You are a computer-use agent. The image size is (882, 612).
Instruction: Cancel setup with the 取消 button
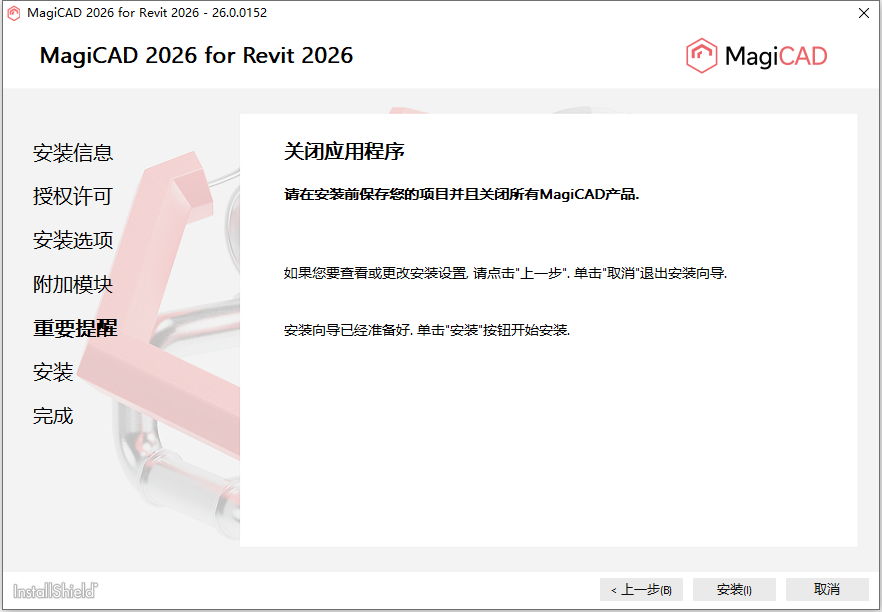pyautogui.click(x=827, y=590)
